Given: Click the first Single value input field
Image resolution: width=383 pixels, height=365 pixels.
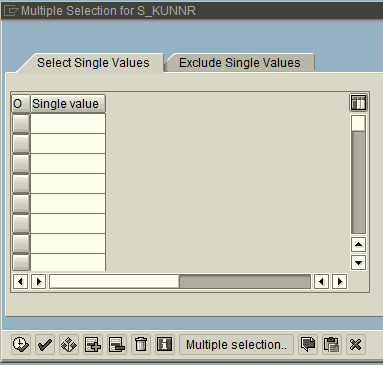Looking at the screenshot, I should [68, 124].
